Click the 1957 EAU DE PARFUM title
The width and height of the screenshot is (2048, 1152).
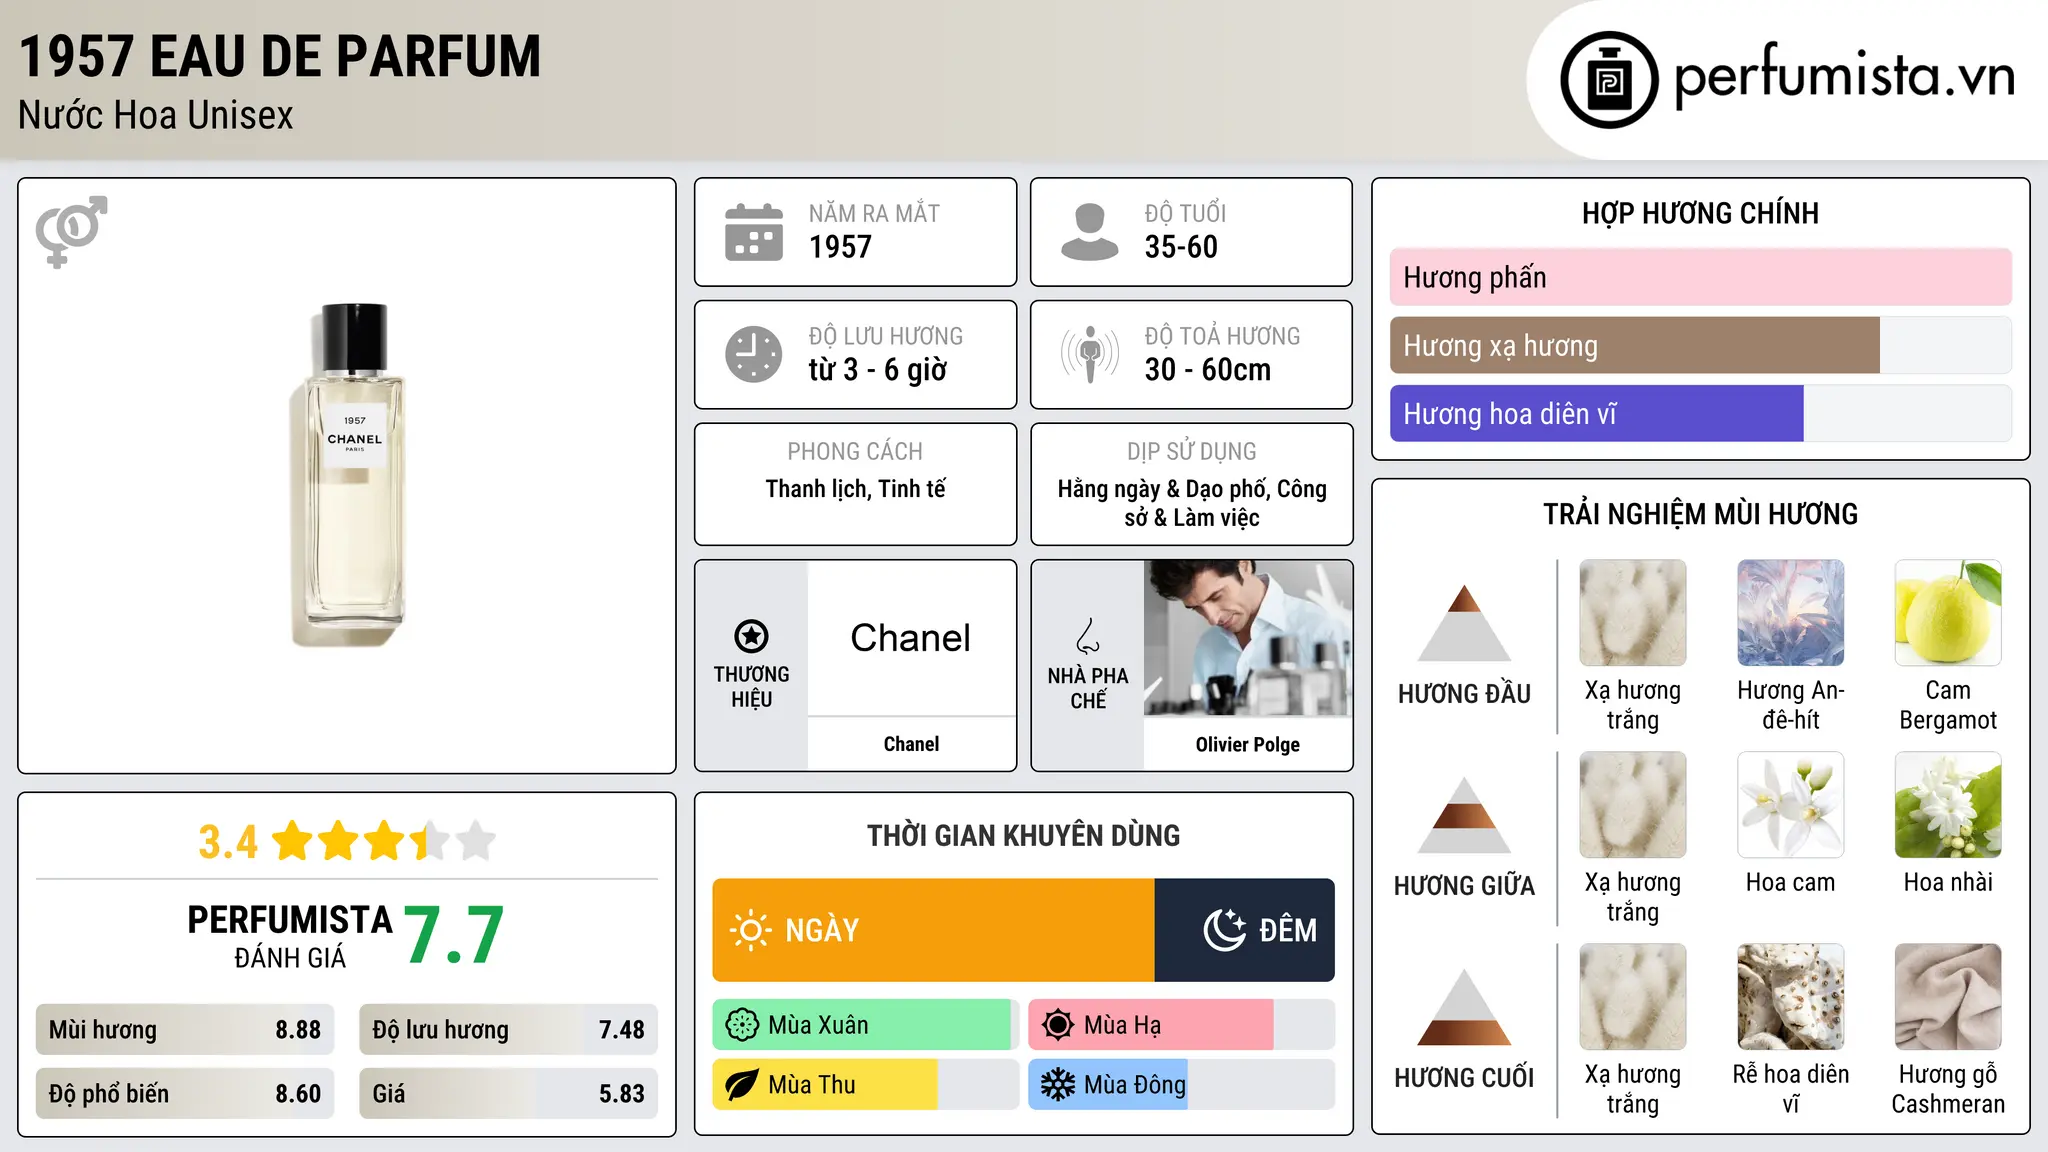click(280, 56)
